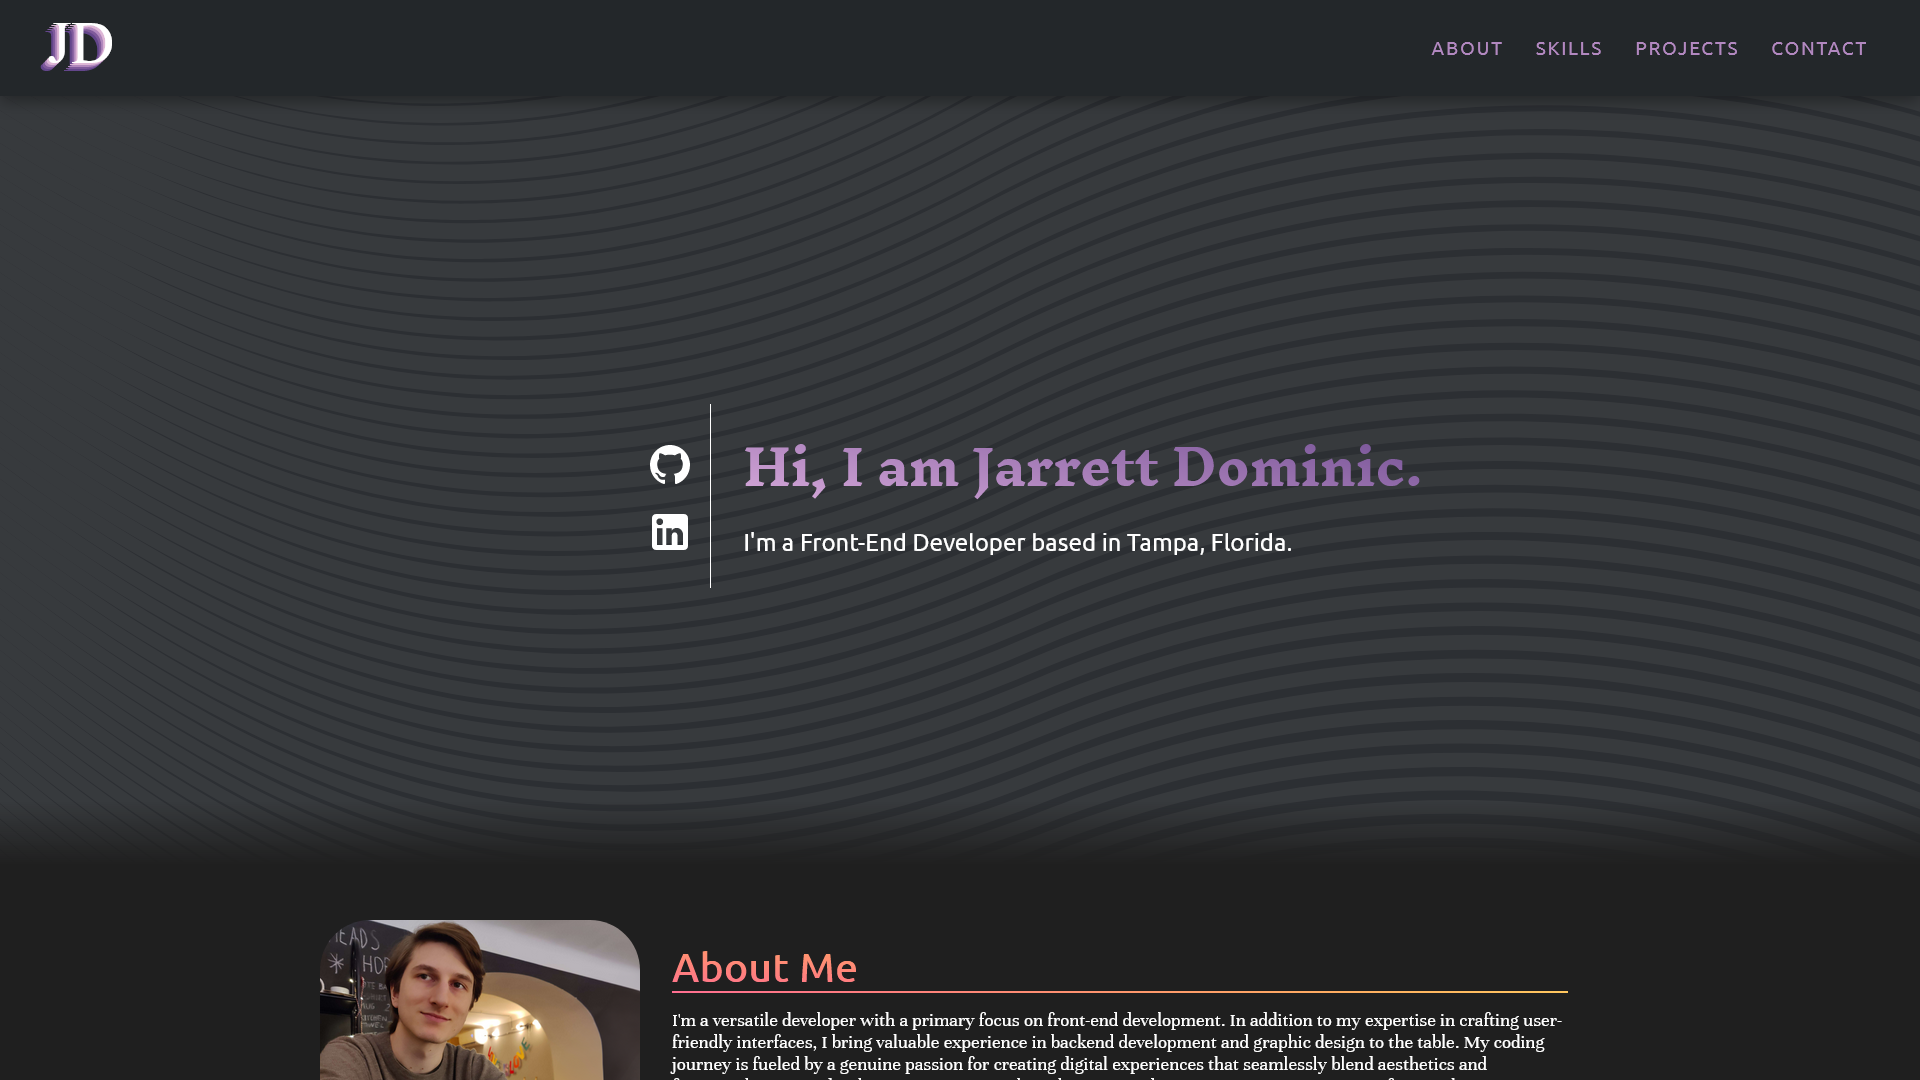Open the LinkedIn profile icon
The image size is (1920, 1080).
click(x=670, y=532)
